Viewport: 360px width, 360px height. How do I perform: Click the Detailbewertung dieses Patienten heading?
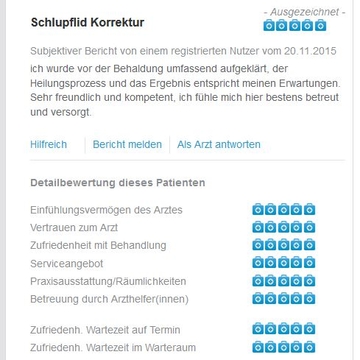pyautogui.click(x=118, y=183)
